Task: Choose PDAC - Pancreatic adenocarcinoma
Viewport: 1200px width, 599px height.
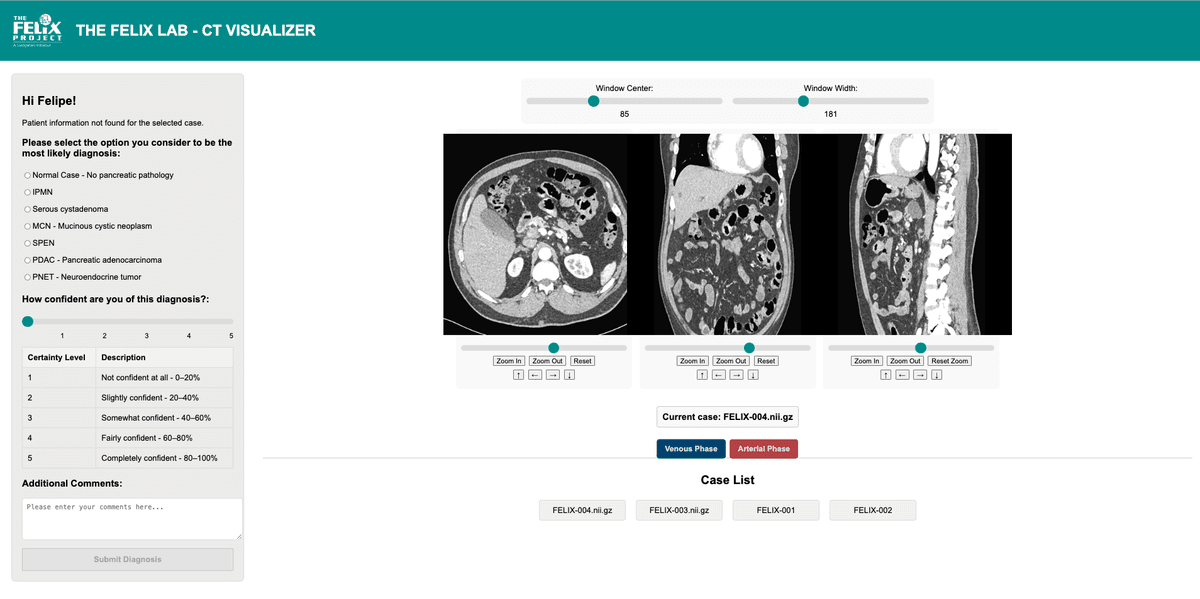Action: coord(28,260)
